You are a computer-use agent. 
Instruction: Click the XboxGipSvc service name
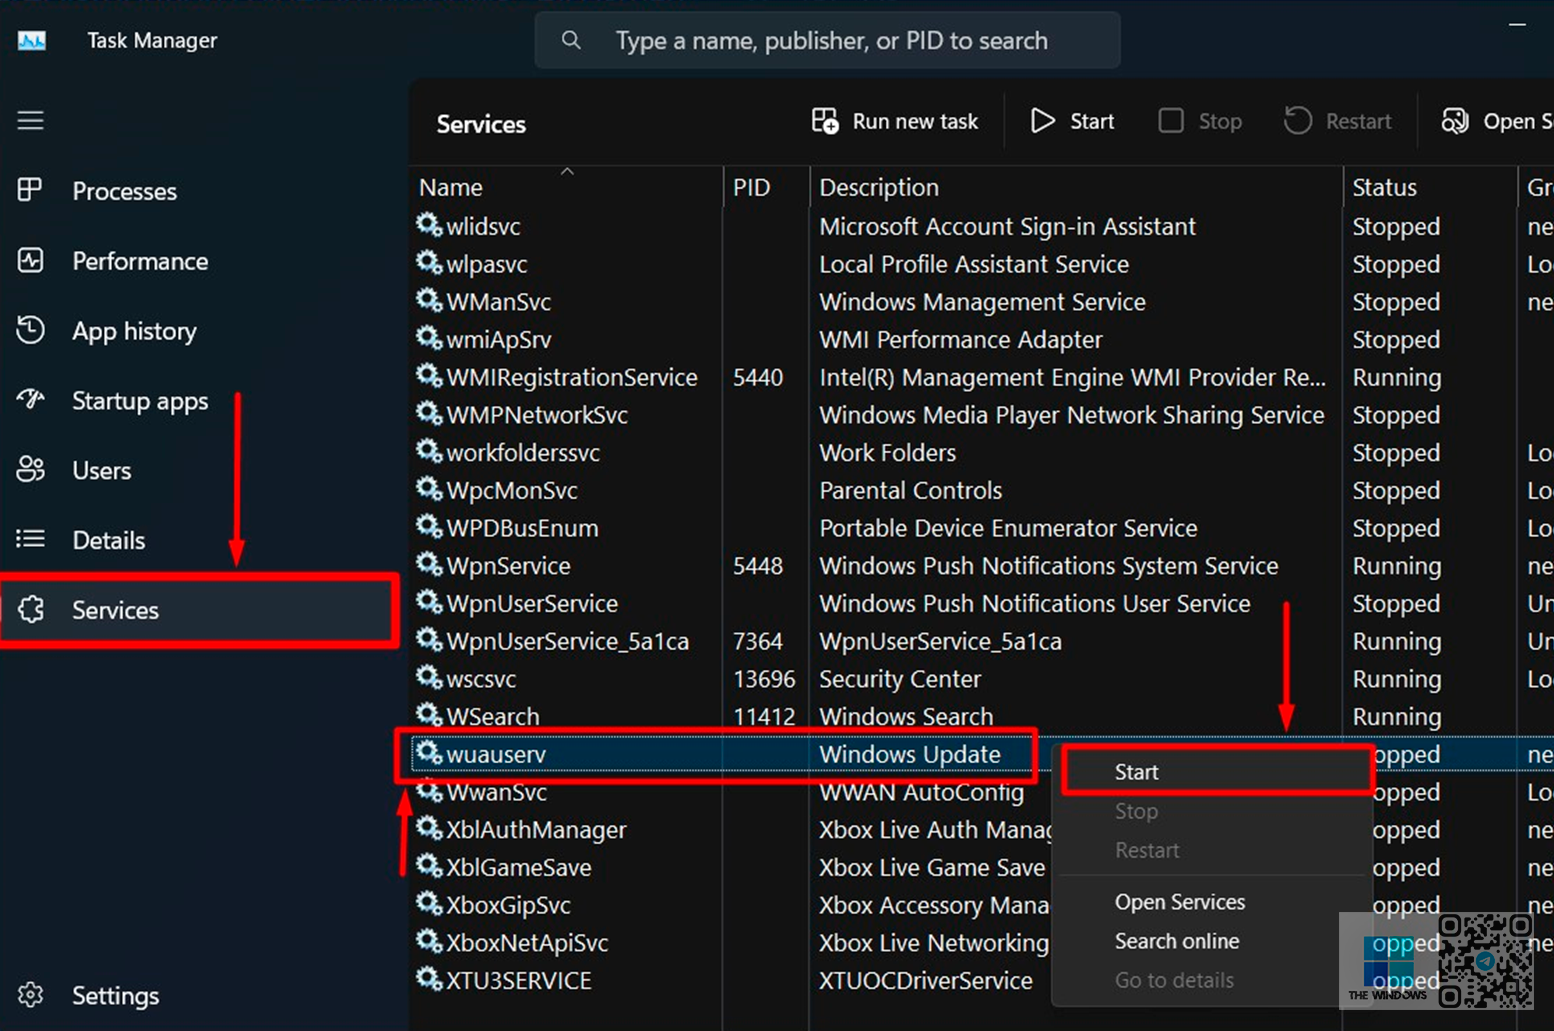[508, 905]
